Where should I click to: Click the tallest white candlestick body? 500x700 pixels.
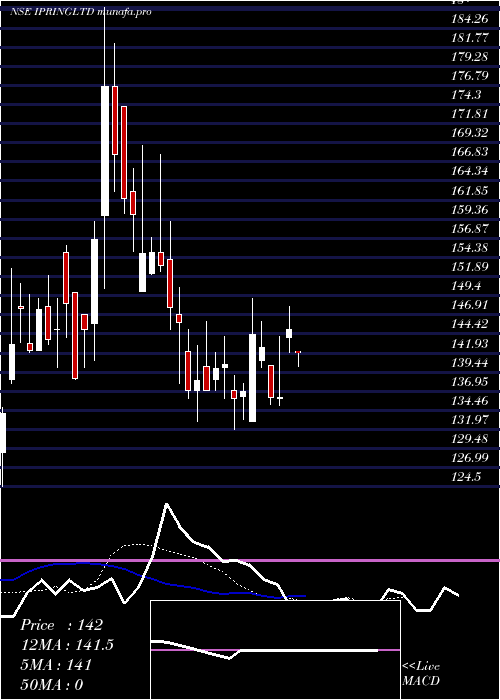point(105,151)
